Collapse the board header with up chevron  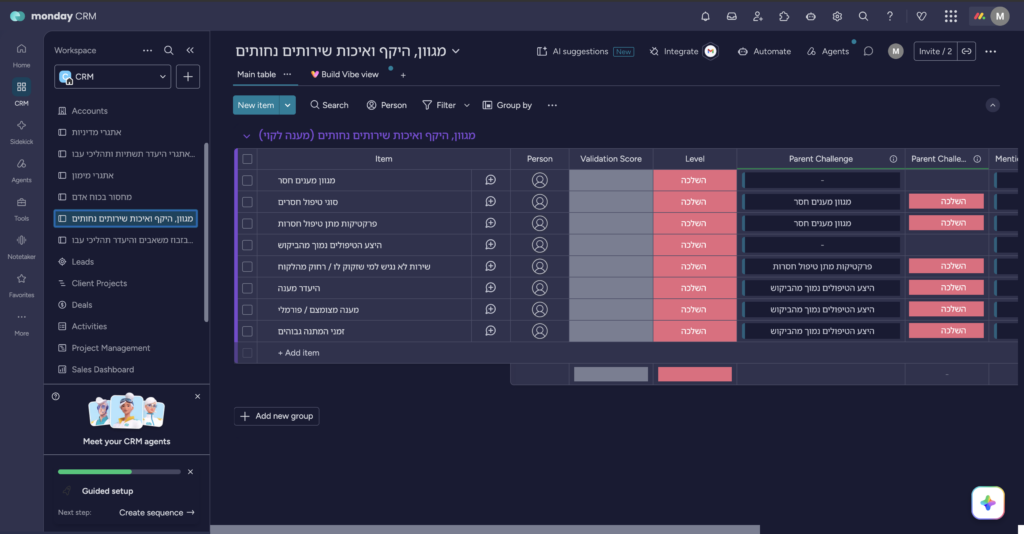pyautogui.click(x=992, y=105)
